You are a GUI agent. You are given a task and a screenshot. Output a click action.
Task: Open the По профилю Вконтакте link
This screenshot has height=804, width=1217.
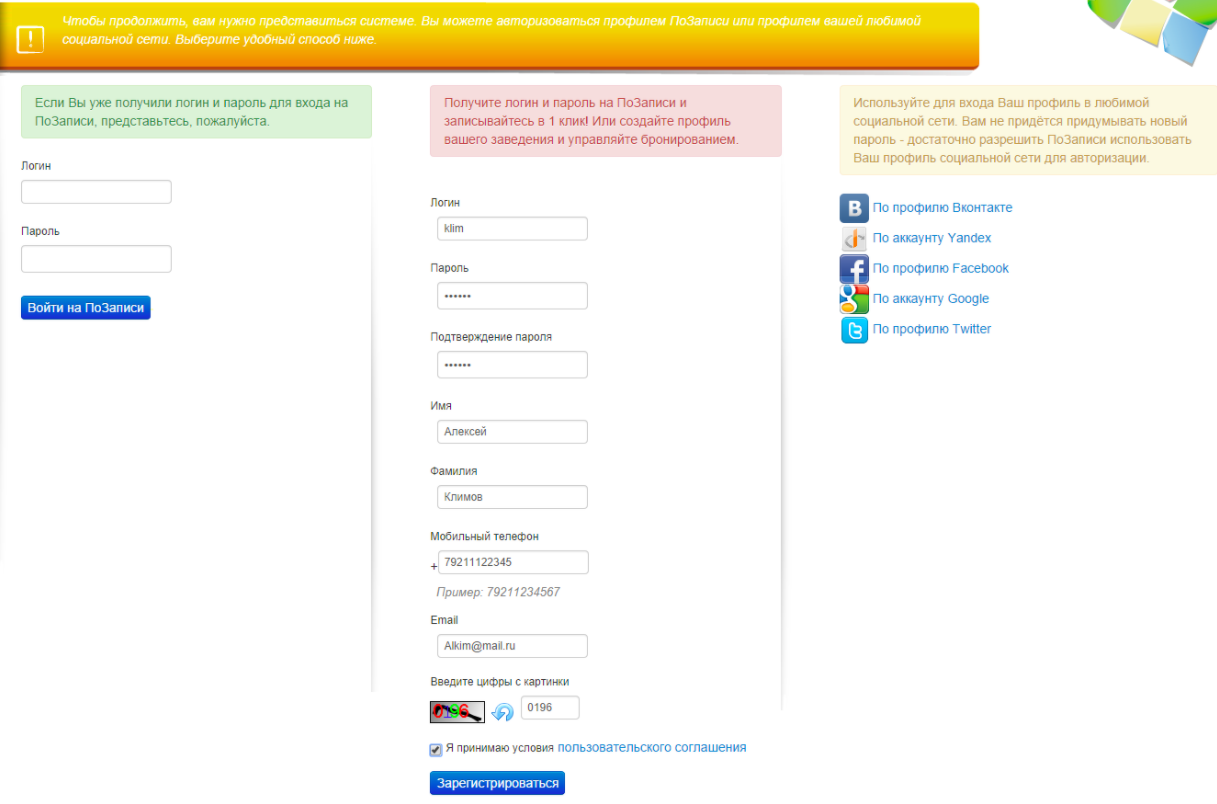942,208
